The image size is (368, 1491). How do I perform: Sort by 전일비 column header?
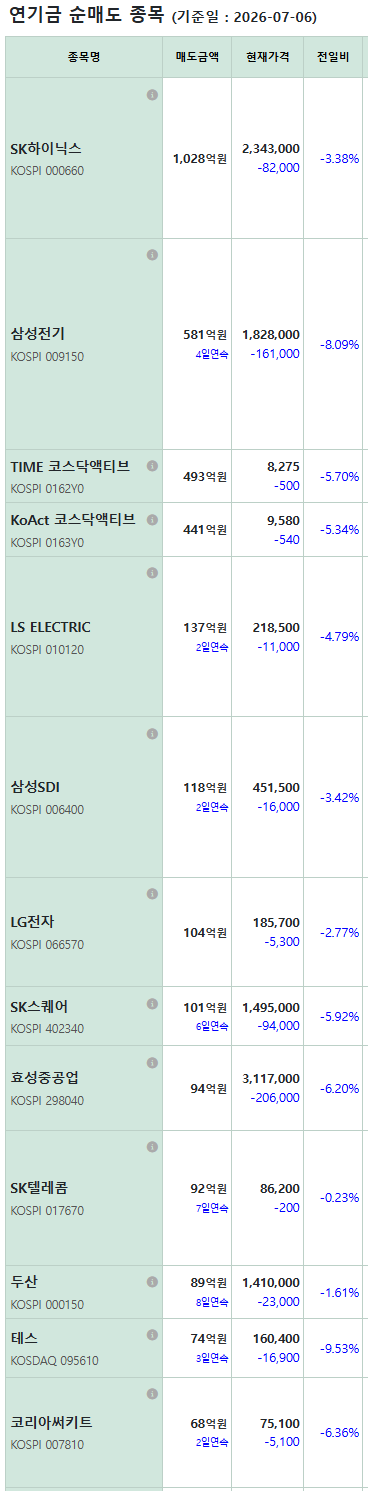pyautogui.click(x=327, y=57)
